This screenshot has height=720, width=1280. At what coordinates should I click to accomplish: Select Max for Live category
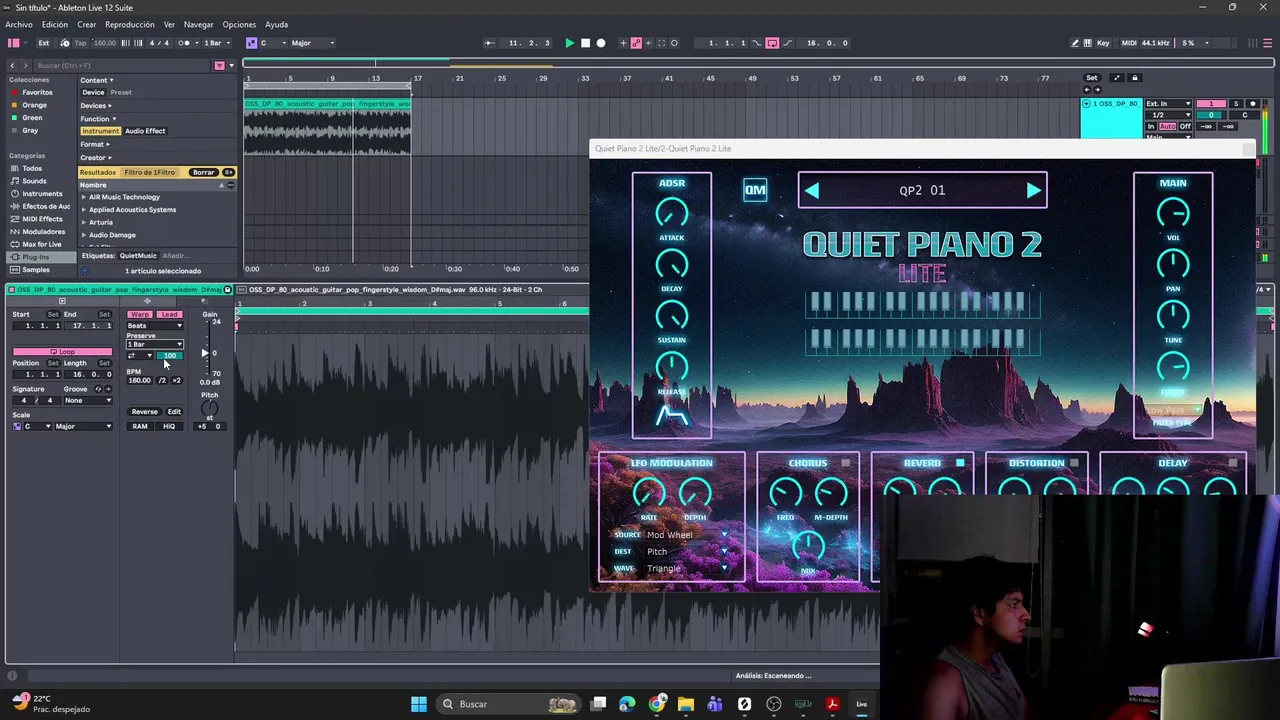[x=42, y=244]
